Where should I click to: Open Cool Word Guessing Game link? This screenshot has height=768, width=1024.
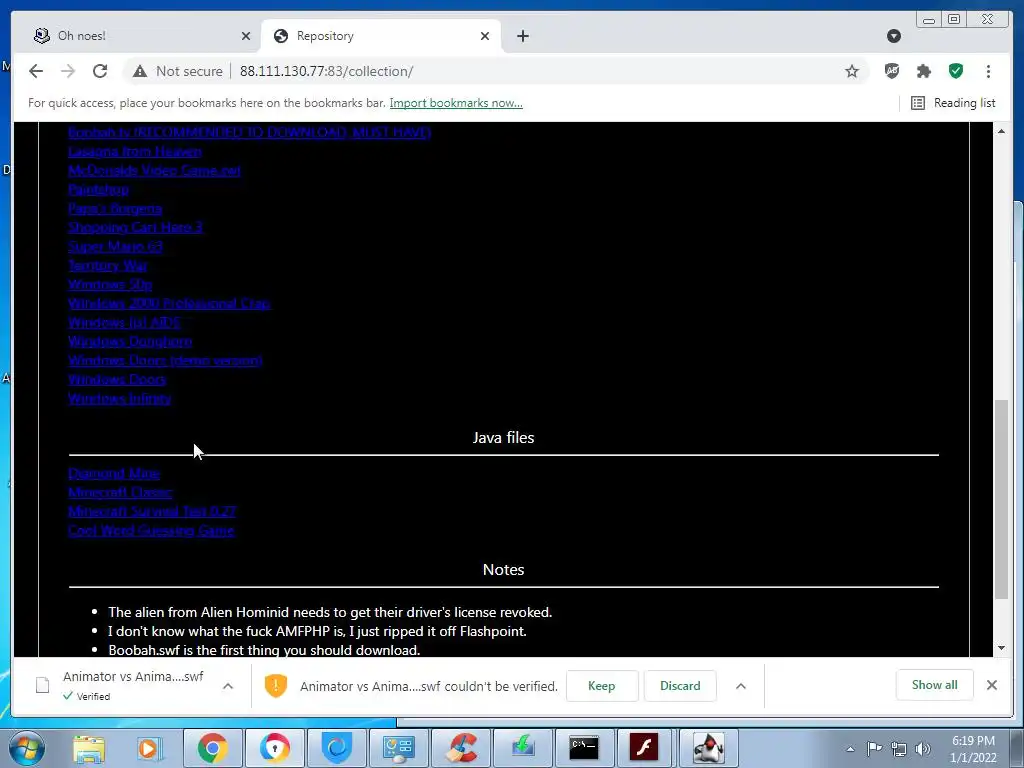[x=151, y=530]
